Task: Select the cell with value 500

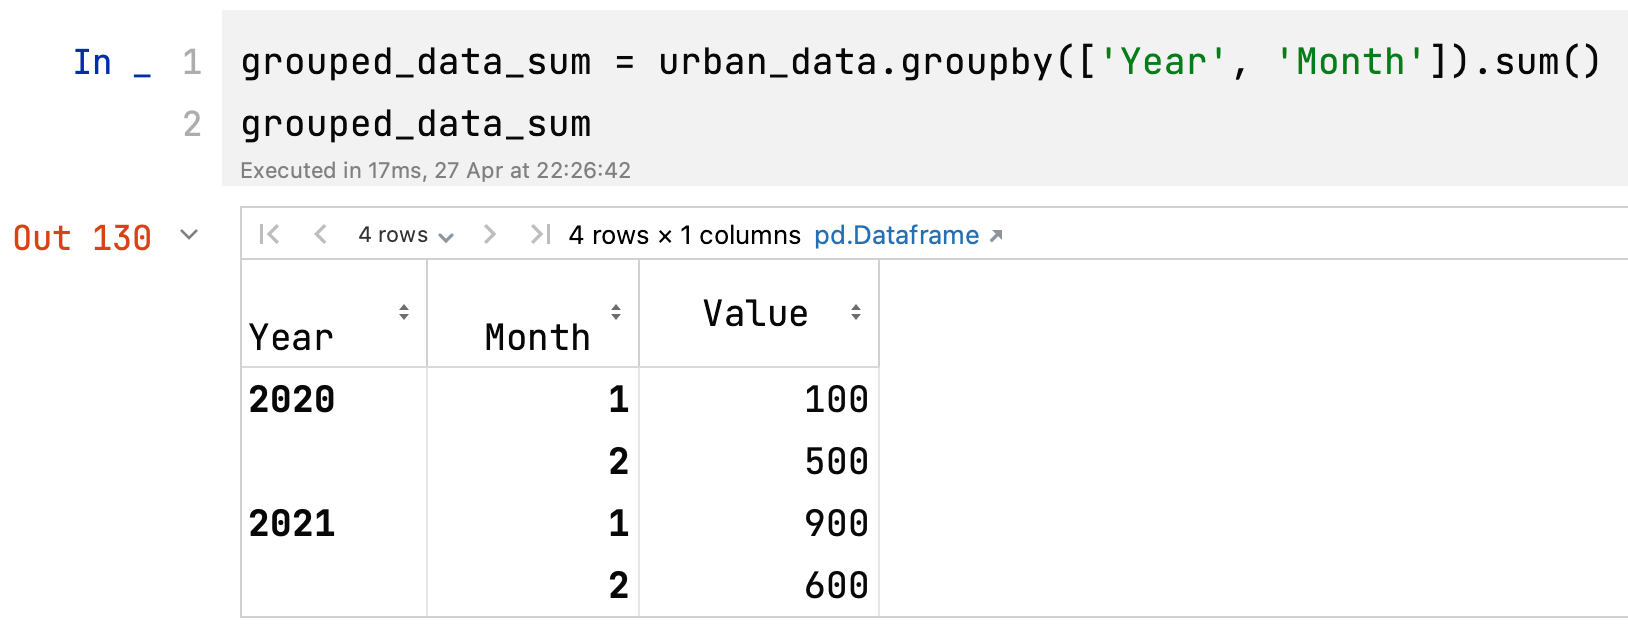Action: [759, 461]
